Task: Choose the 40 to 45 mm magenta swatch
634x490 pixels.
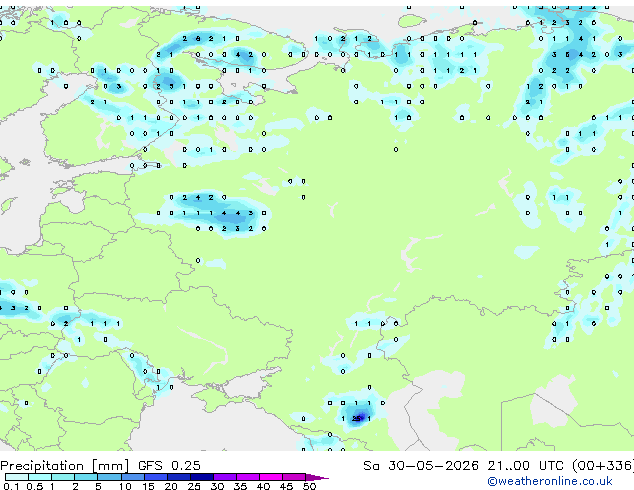Action: tap(271, 477)
